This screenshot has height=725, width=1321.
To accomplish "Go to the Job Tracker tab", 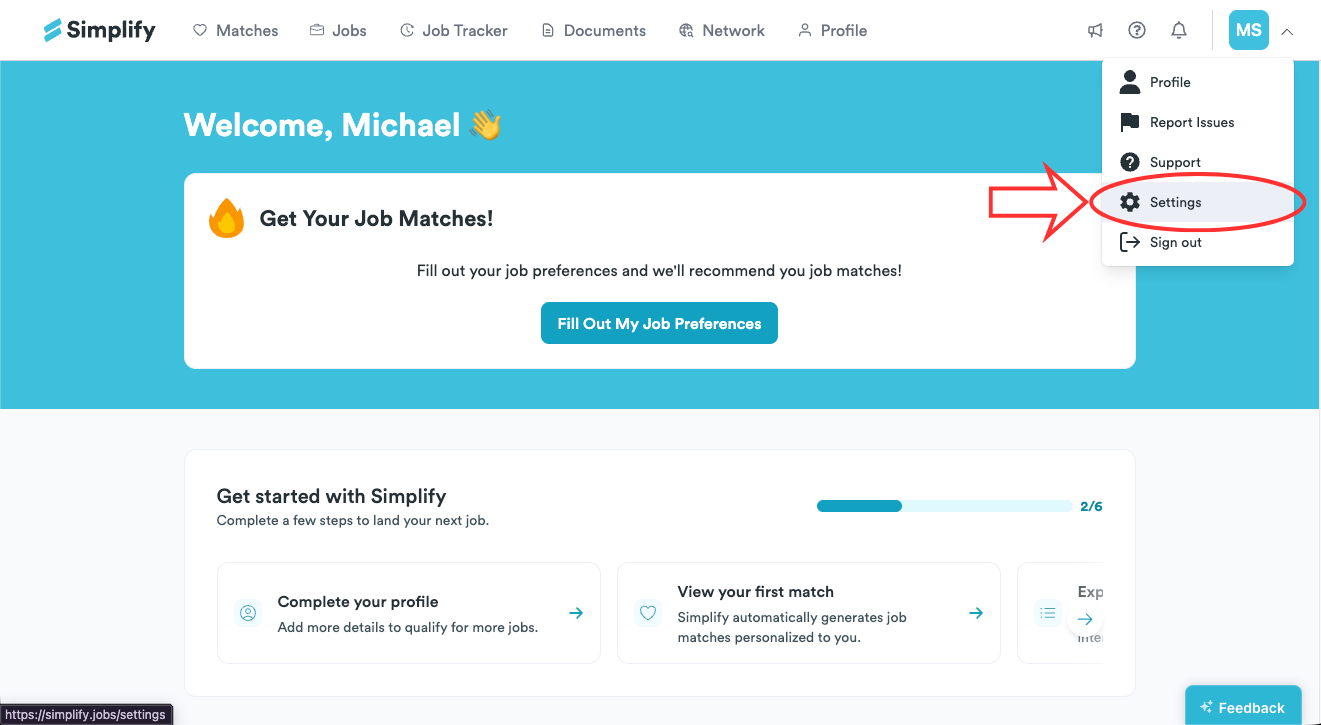I will pyautogui.click(x=453, y=30).
